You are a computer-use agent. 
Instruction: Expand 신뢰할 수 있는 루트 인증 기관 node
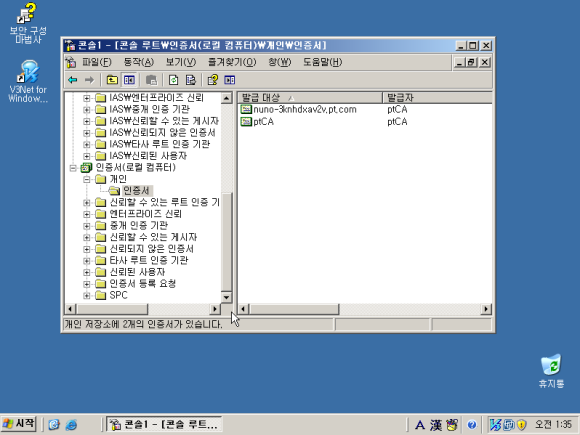87,203
